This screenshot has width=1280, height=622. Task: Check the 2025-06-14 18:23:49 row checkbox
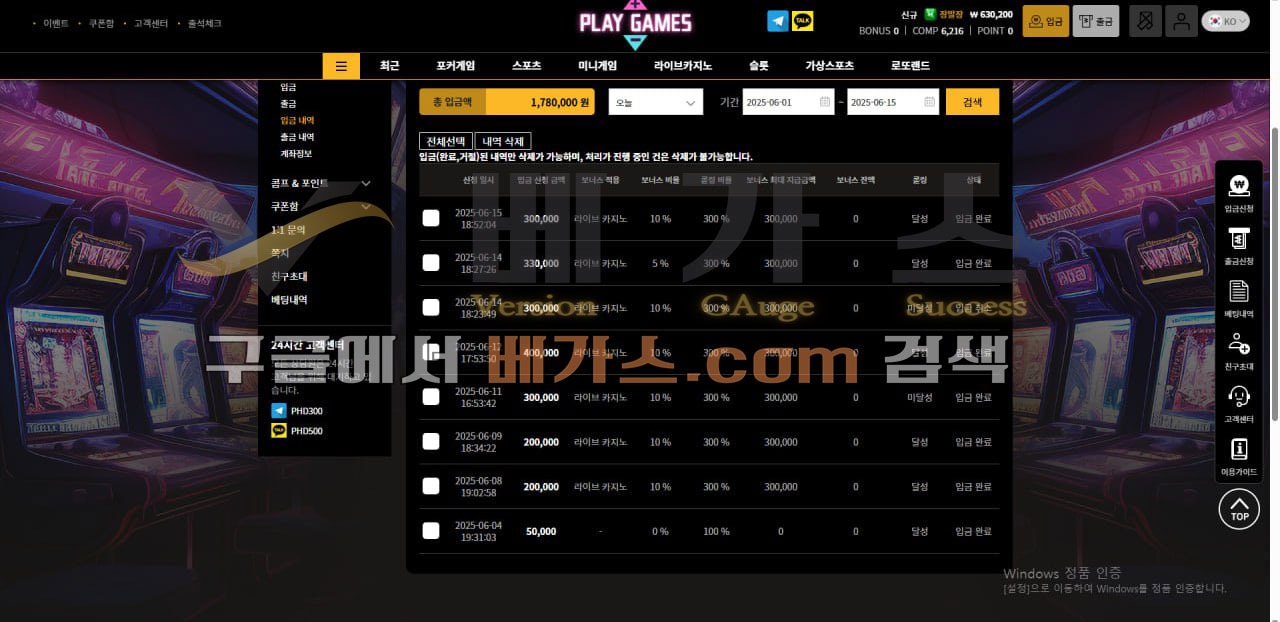click(x=431, y=307)
